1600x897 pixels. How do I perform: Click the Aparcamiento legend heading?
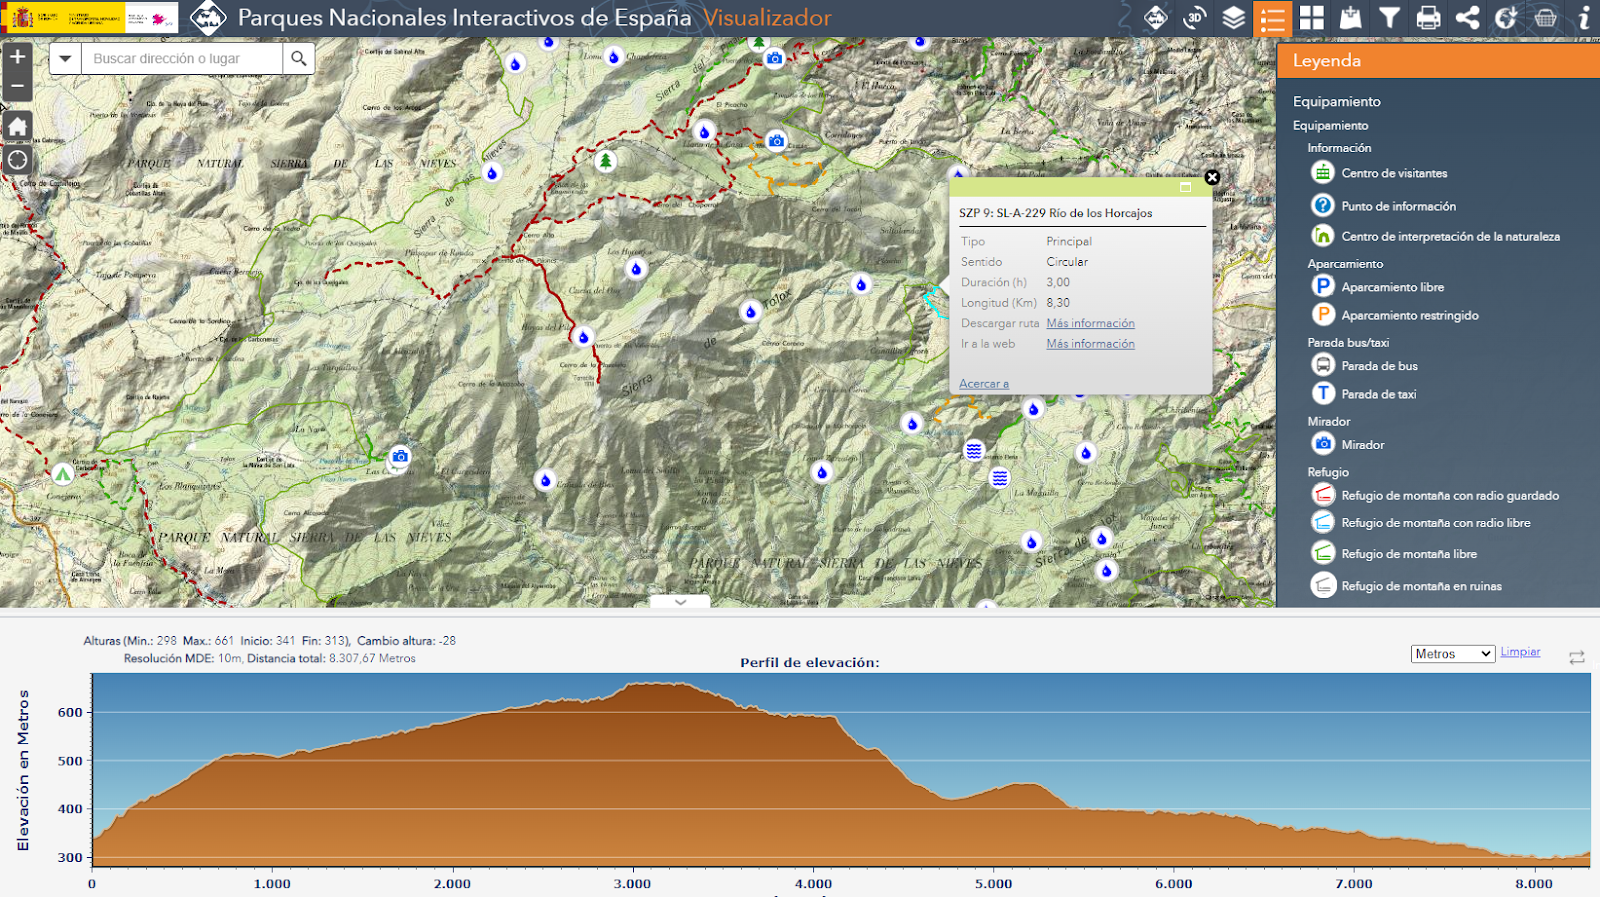click(x=1345, y=264)
